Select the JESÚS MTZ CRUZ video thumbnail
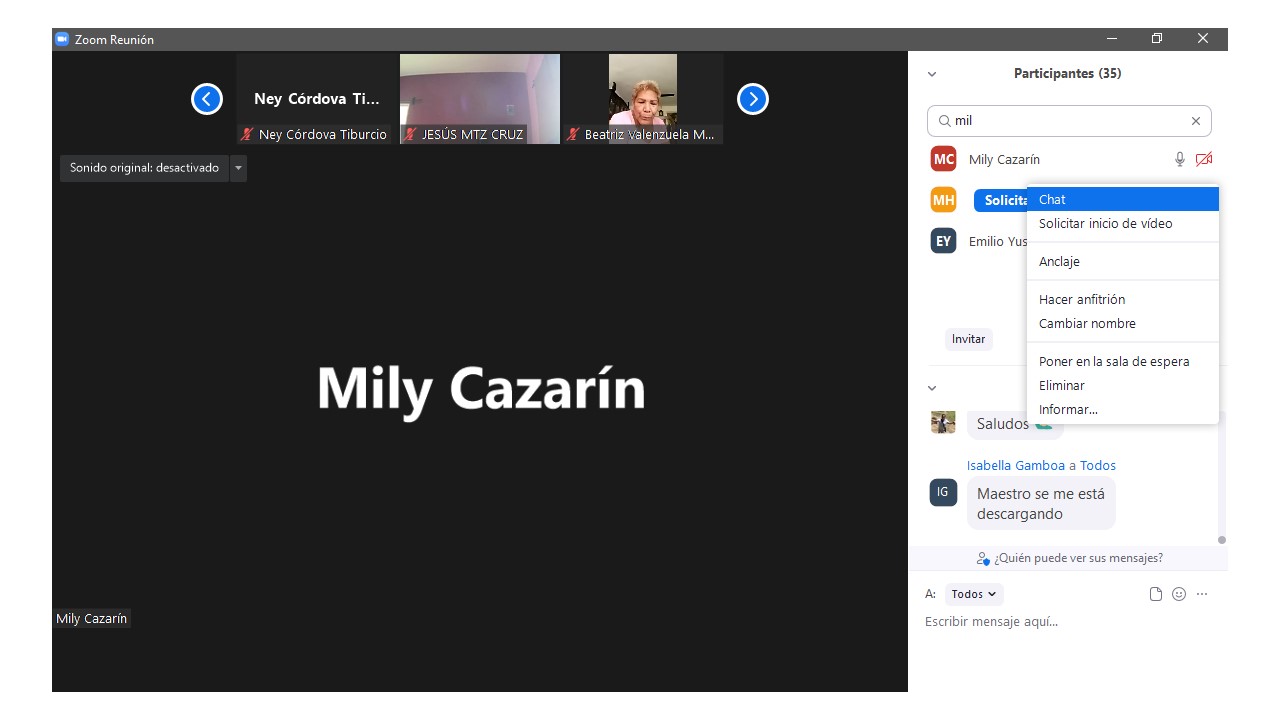This screenshot has width=1280, height=720. pyautogui.click(x=480, y=99)
